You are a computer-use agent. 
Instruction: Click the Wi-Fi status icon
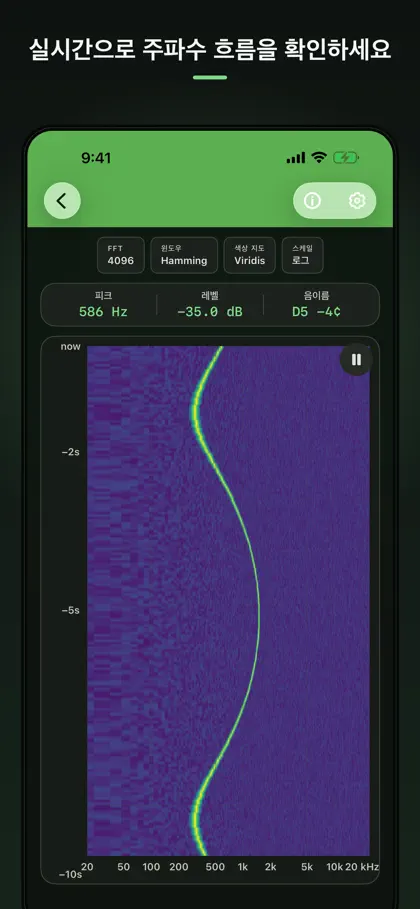[x=319, y=157]
